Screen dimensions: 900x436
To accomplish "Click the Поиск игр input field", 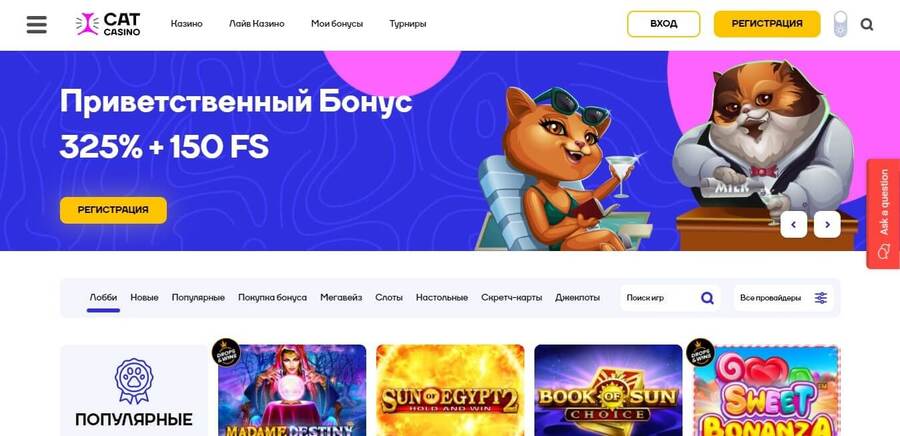I will click(659, 298).
